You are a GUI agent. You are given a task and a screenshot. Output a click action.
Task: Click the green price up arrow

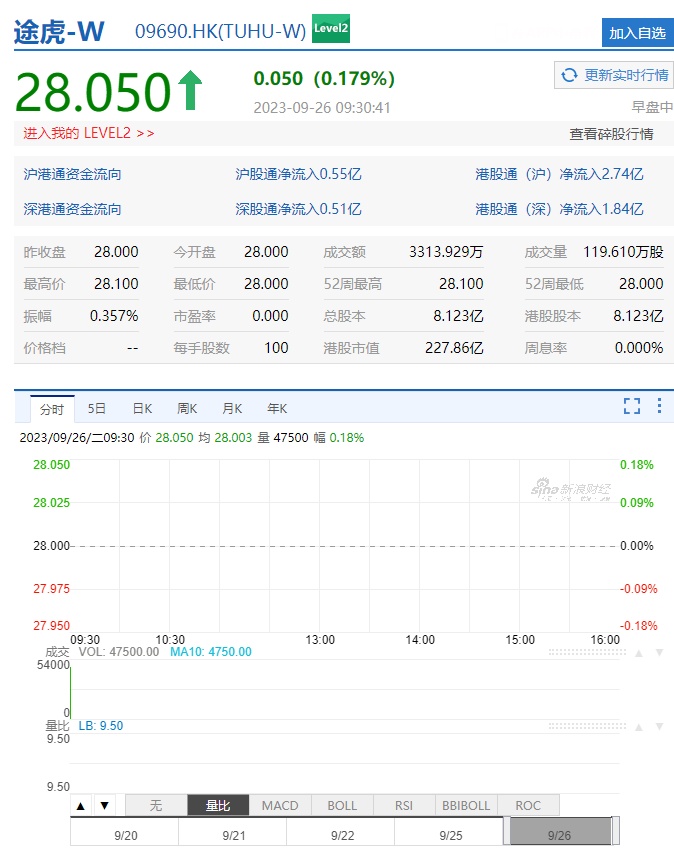click(190, 90)
